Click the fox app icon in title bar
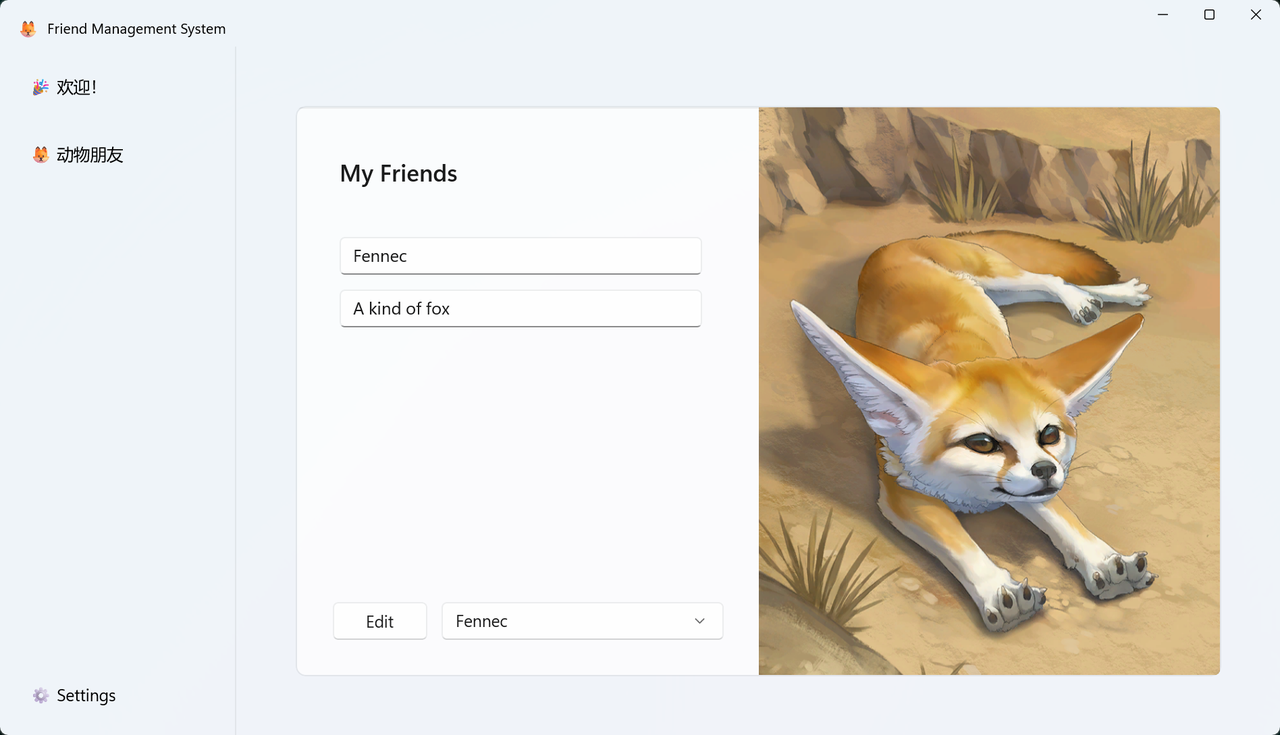The height and width of the screenshot is (735, 1280). pos(28,29)
